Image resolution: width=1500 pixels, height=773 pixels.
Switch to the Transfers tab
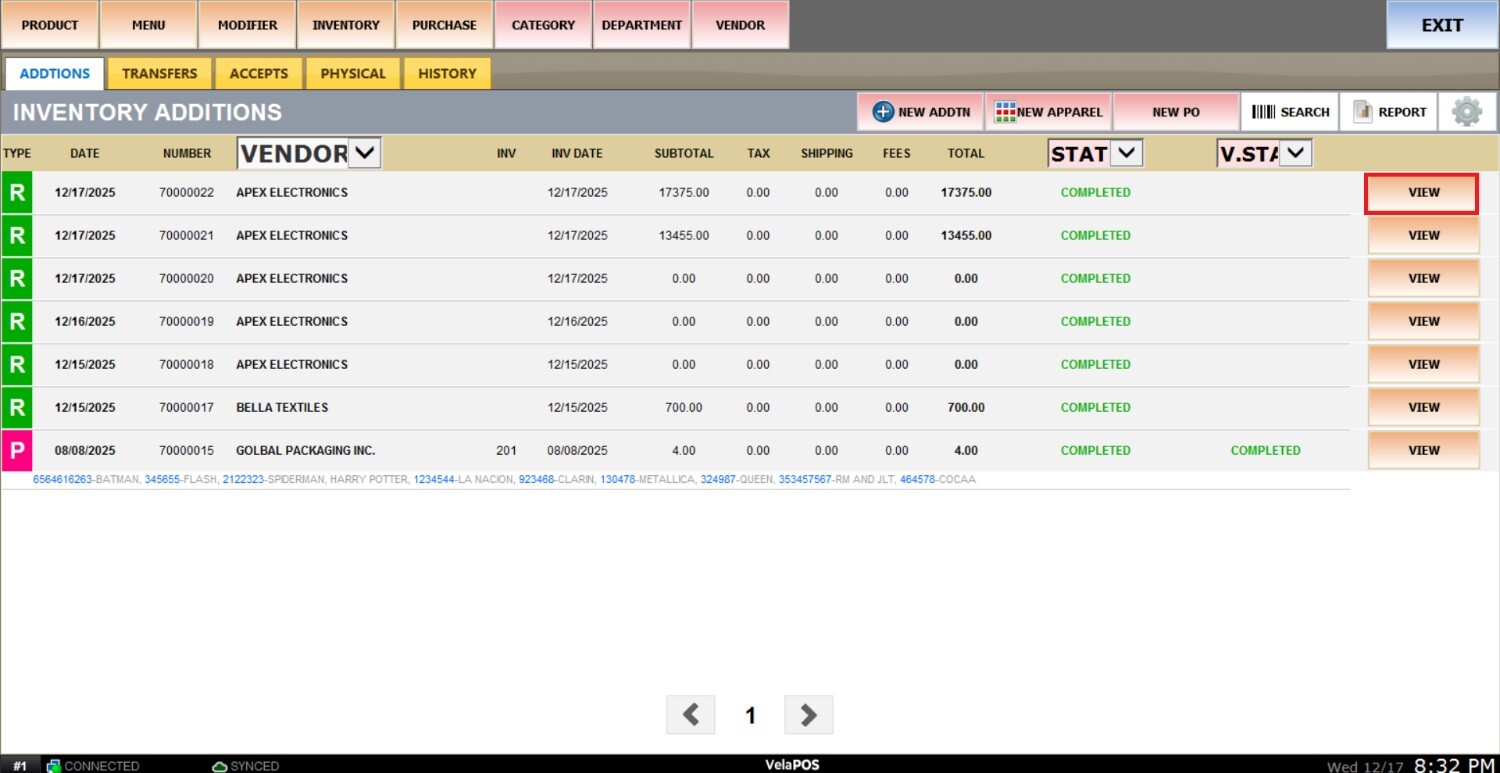[x=160, y=73]
